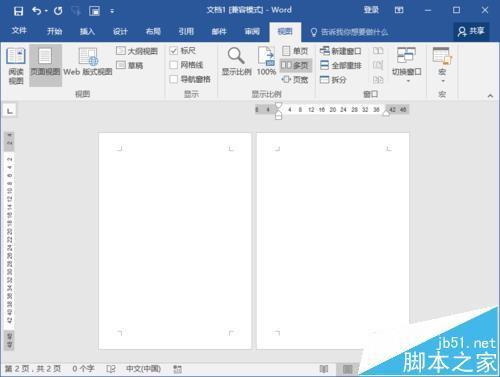The height and width of the screenshot is (377, 500).
Task: Customize the Quick Access Toolbar
Action: [112, 11]
